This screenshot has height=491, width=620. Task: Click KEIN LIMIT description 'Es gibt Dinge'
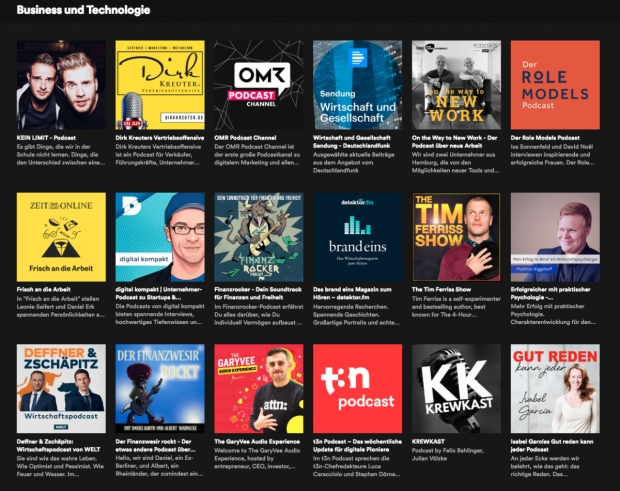tap(61, 155)
